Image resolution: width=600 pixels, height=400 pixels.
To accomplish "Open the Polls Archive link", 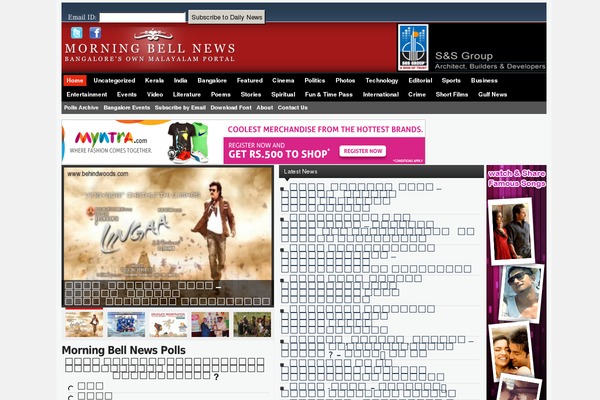I will coord(81,108).
